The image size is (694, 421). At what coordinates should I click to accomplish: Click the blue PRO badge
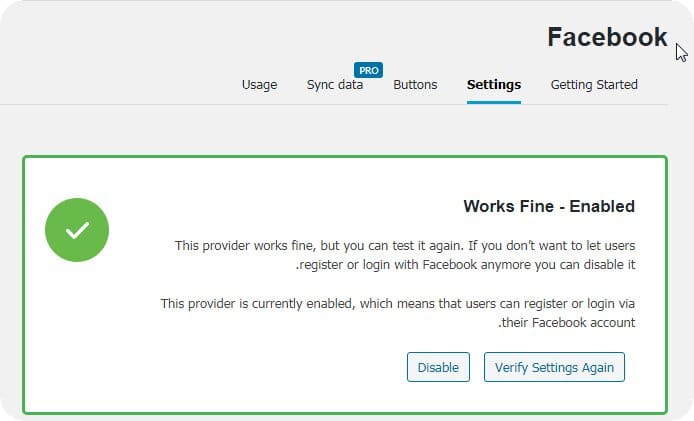[x=369, y=71]
